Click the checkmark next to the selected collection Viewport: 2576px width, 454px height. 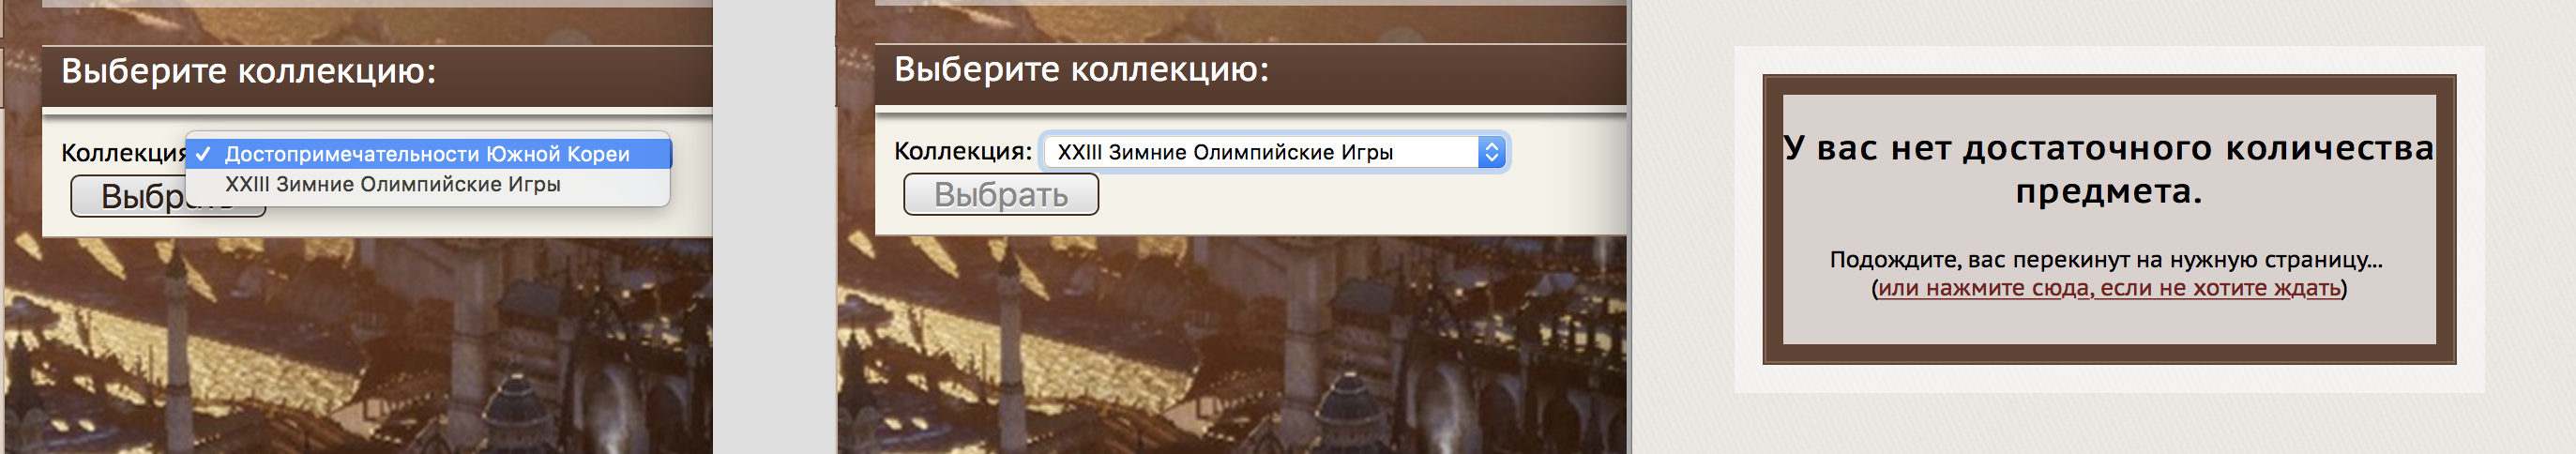point(204,154)
